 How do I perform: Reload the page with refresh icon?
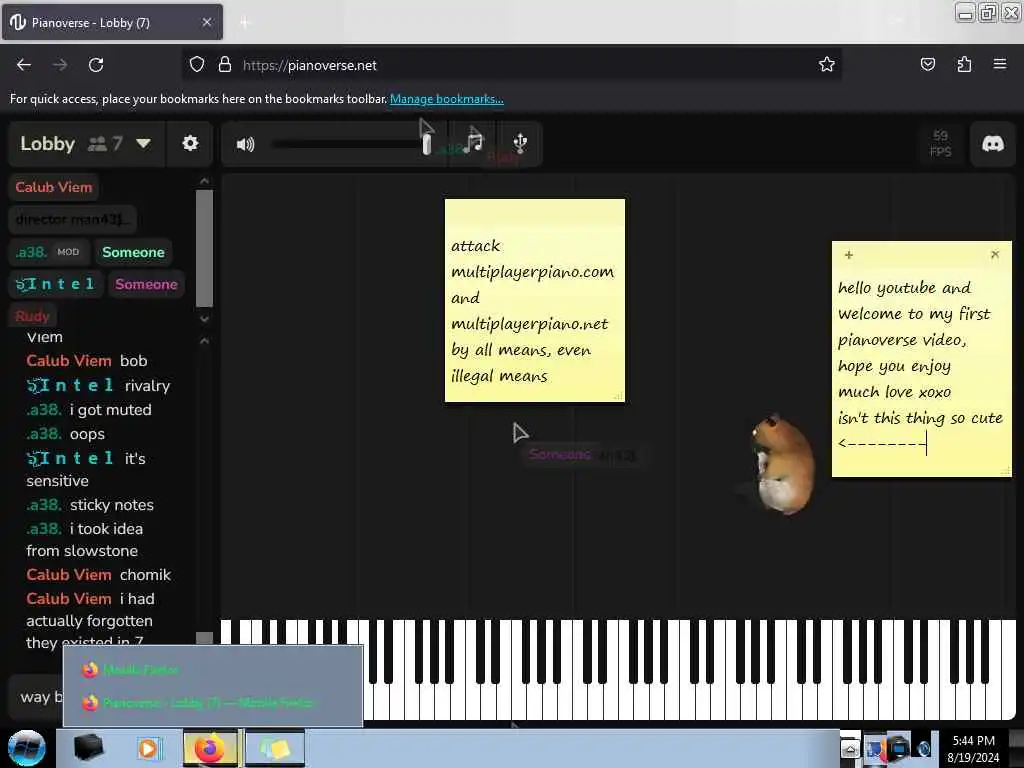(x=96, y=65)
